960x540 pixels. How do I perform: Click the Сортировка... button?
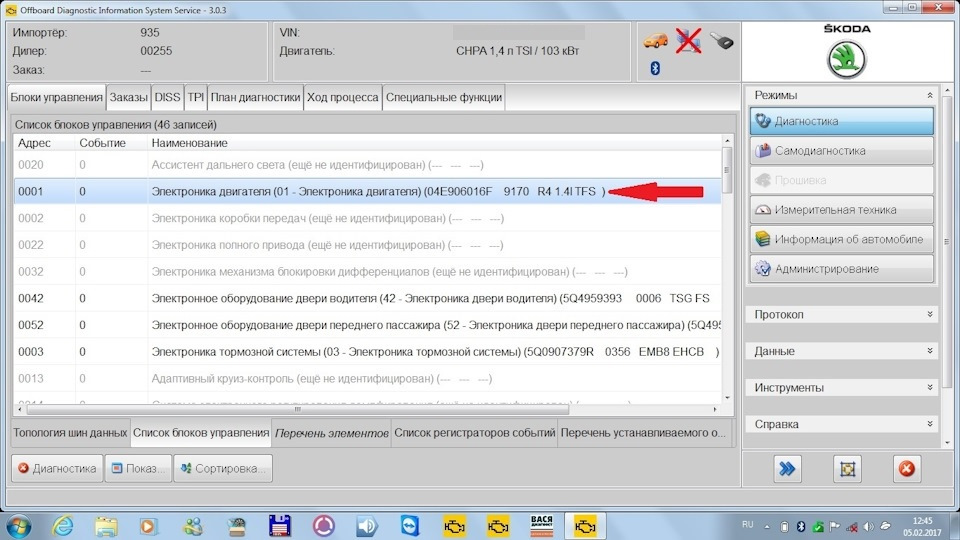223,468
